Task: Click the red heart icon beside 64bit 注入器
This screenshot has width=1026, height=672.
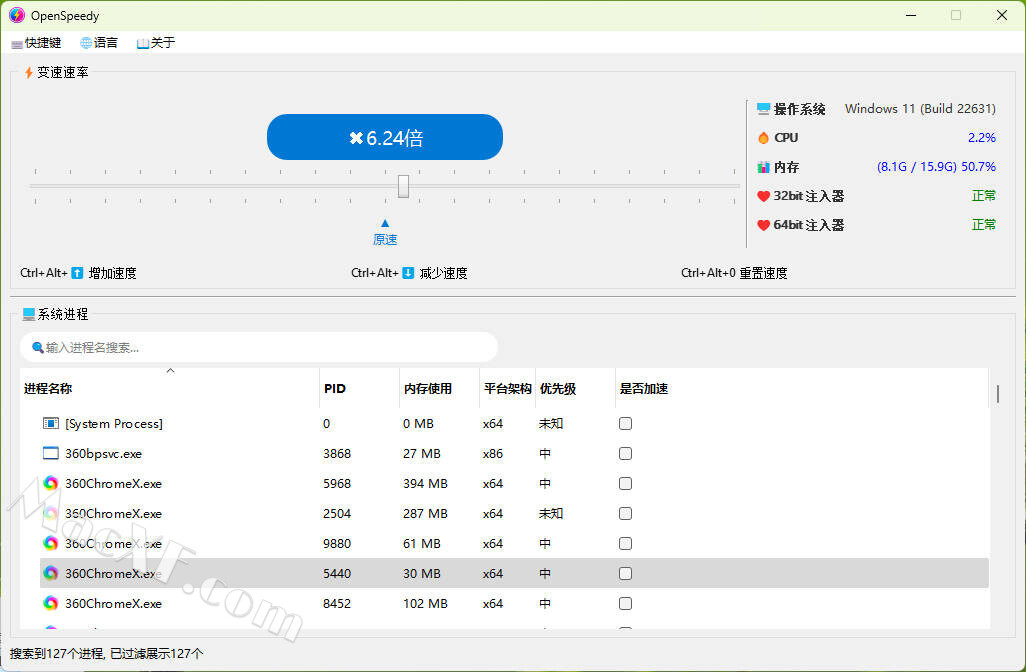Action: pos(764,225)
